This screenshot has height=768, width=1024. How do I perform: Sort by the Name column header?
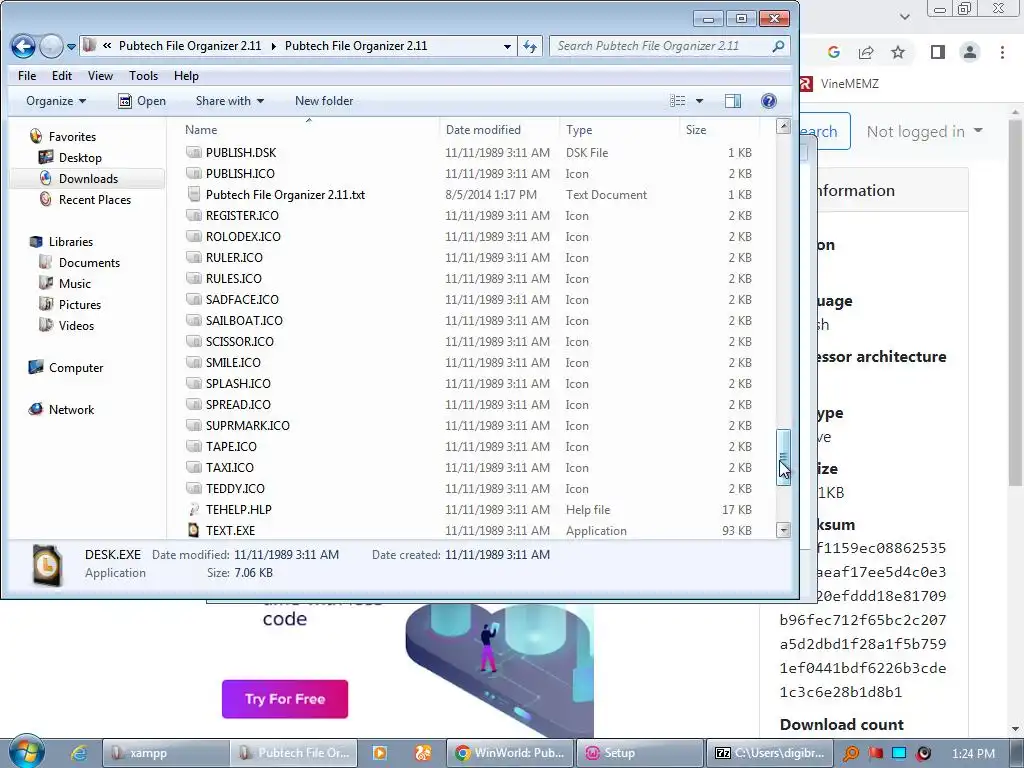(x=200, y=129)
